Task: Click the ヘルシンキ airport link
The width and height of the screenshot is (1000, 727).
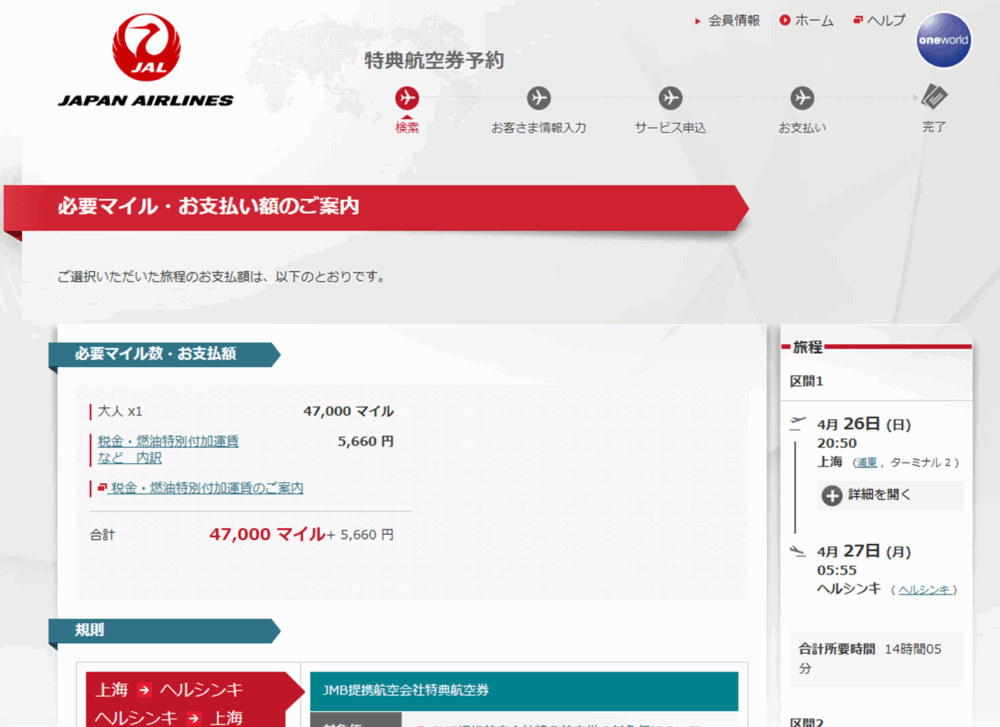Action: pyautogui.click(x=924, y=590)
